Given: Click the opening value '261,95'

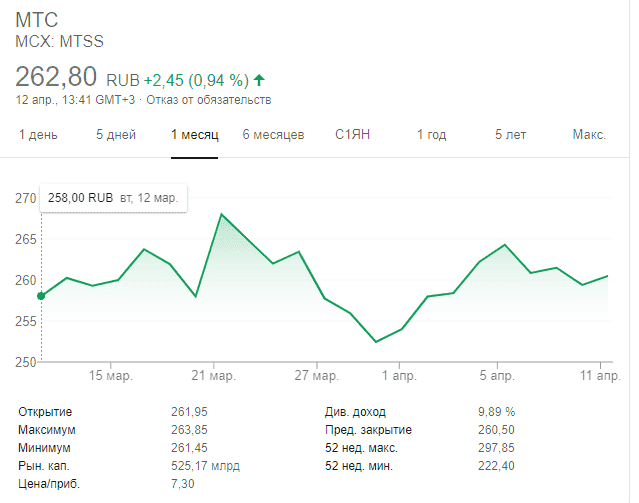Looking at the screenshot, I should coord(189,412).
